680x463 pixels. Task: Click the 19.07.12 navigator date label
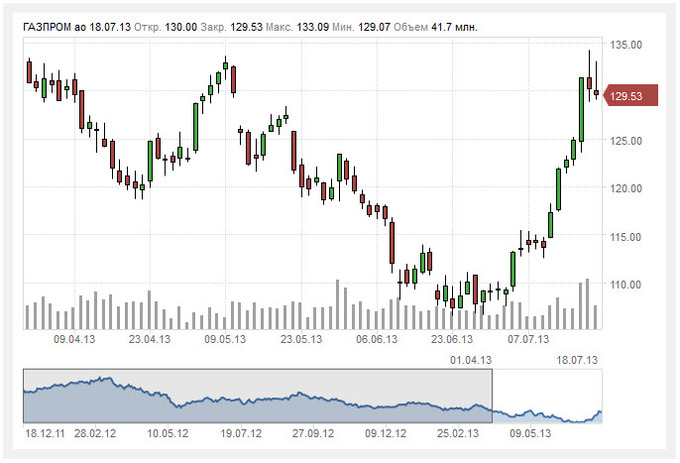(x=241, y=434)
